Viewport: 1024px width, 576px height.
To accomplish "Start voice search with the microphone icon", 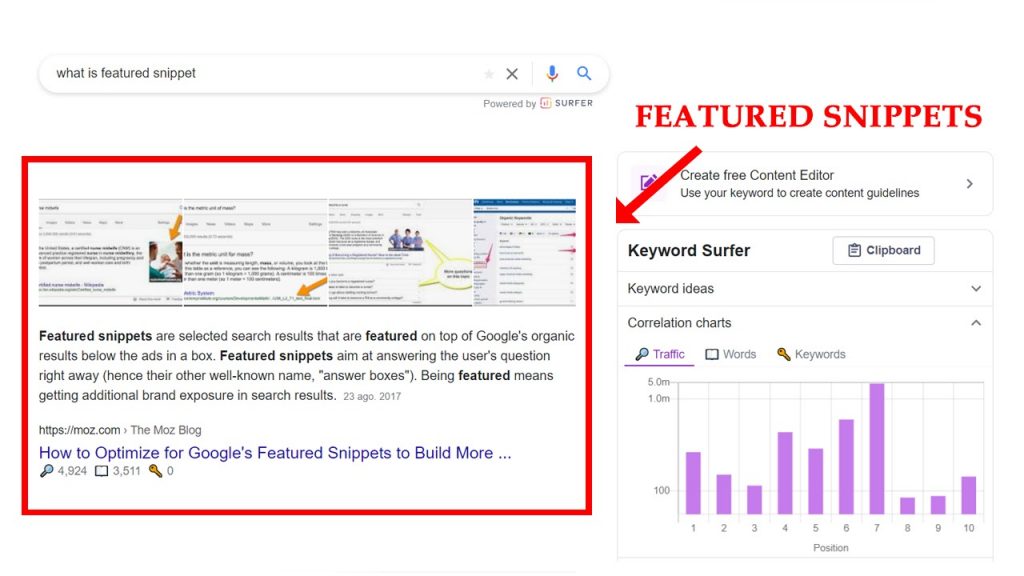I will (552, 74).
